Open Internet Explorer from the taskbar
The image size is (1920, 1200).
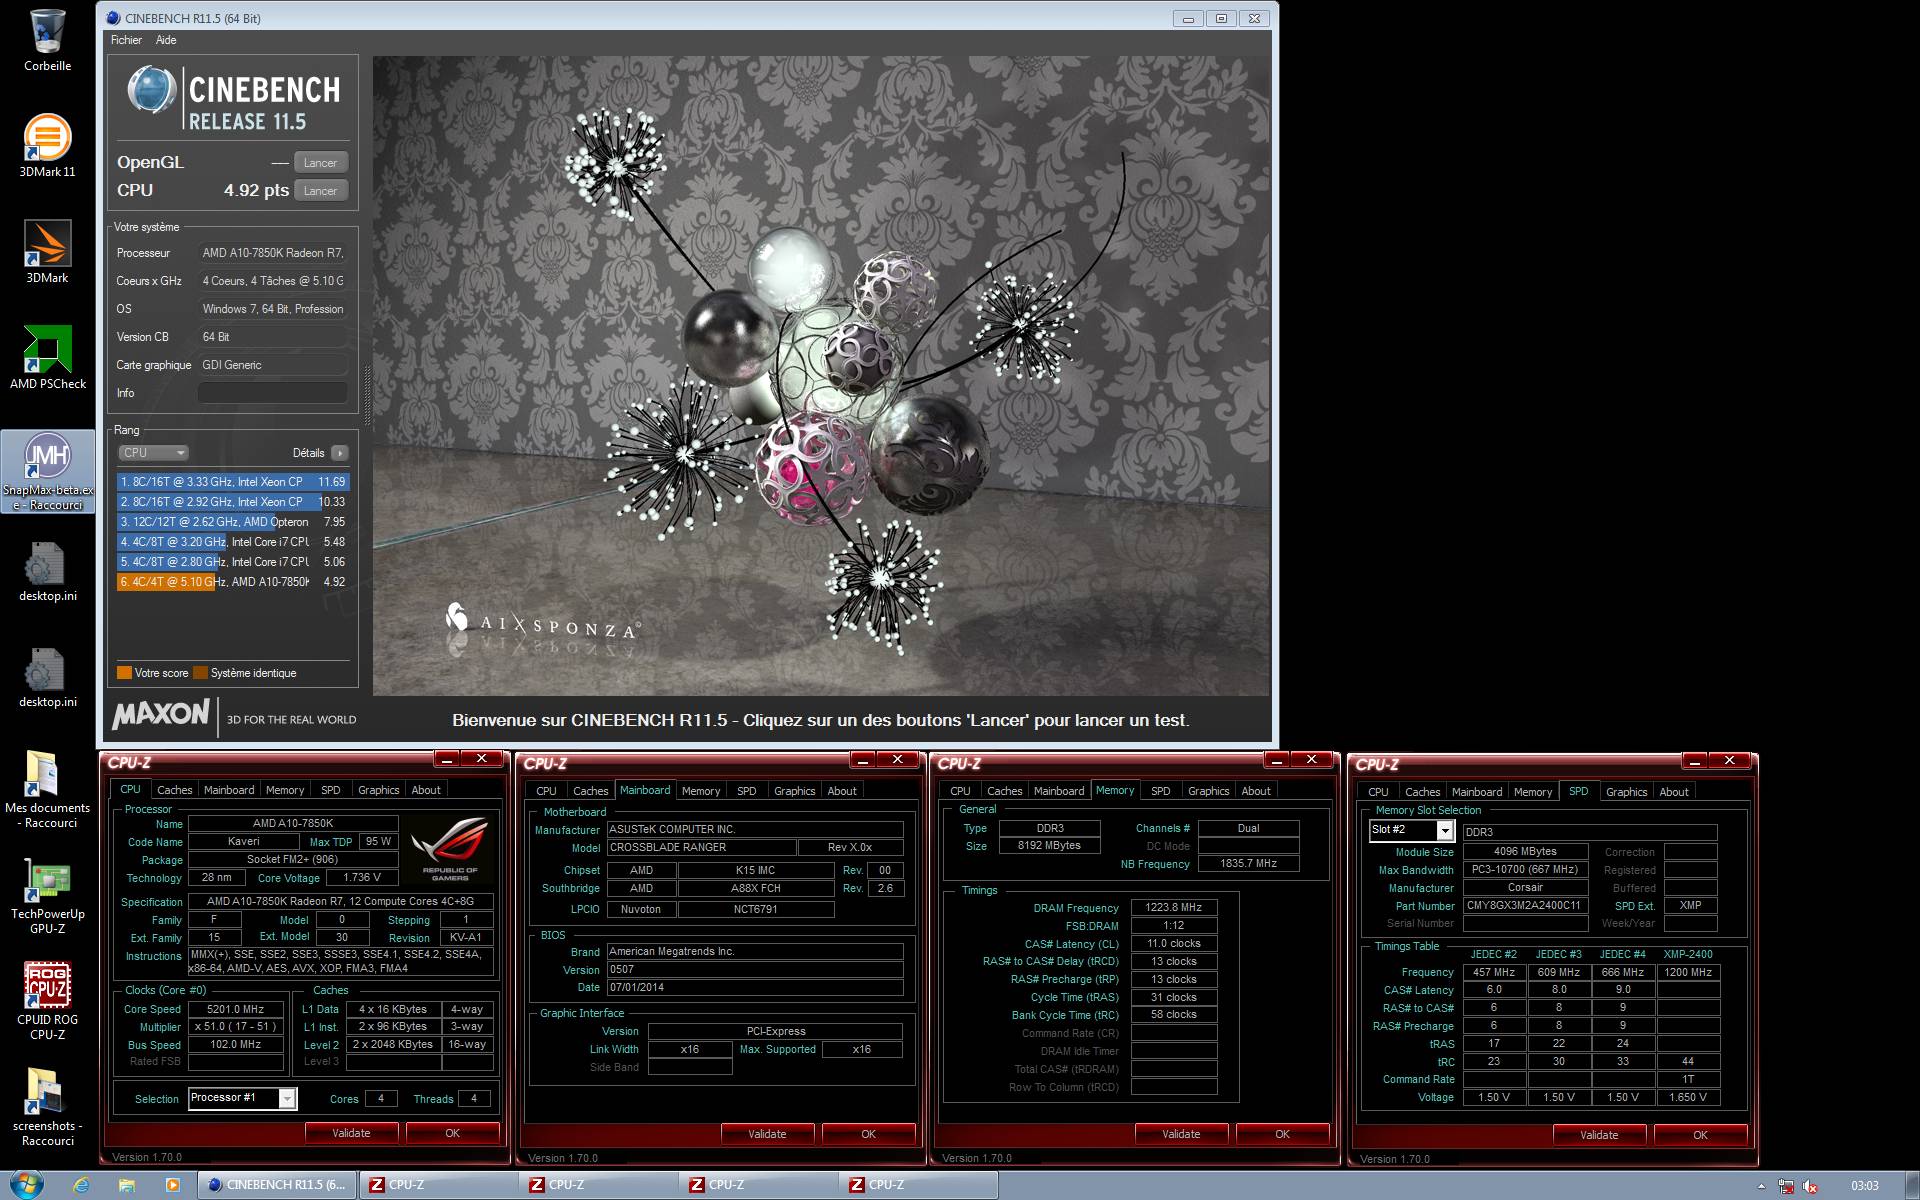(82, 1185)
